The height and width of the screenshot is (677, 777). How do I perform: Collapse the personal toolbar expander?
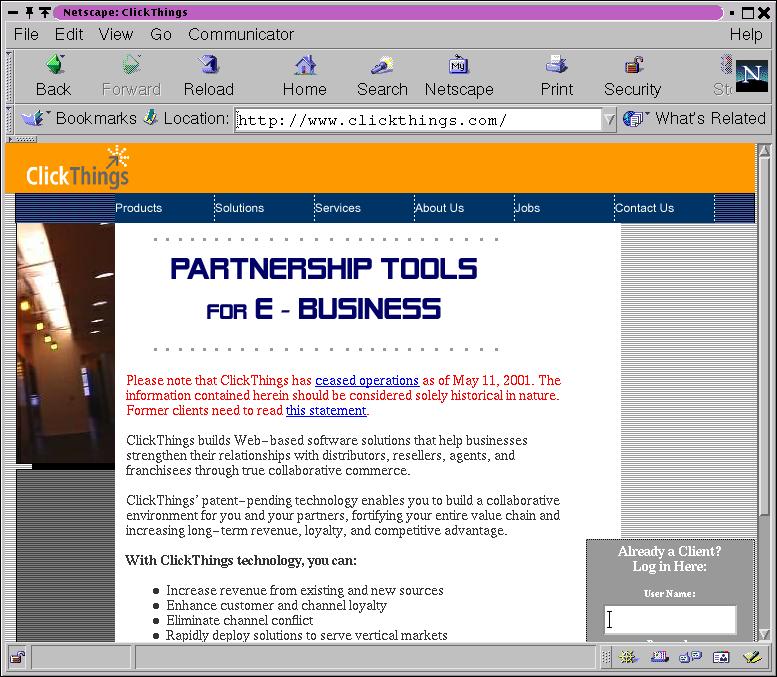(22, 139)
